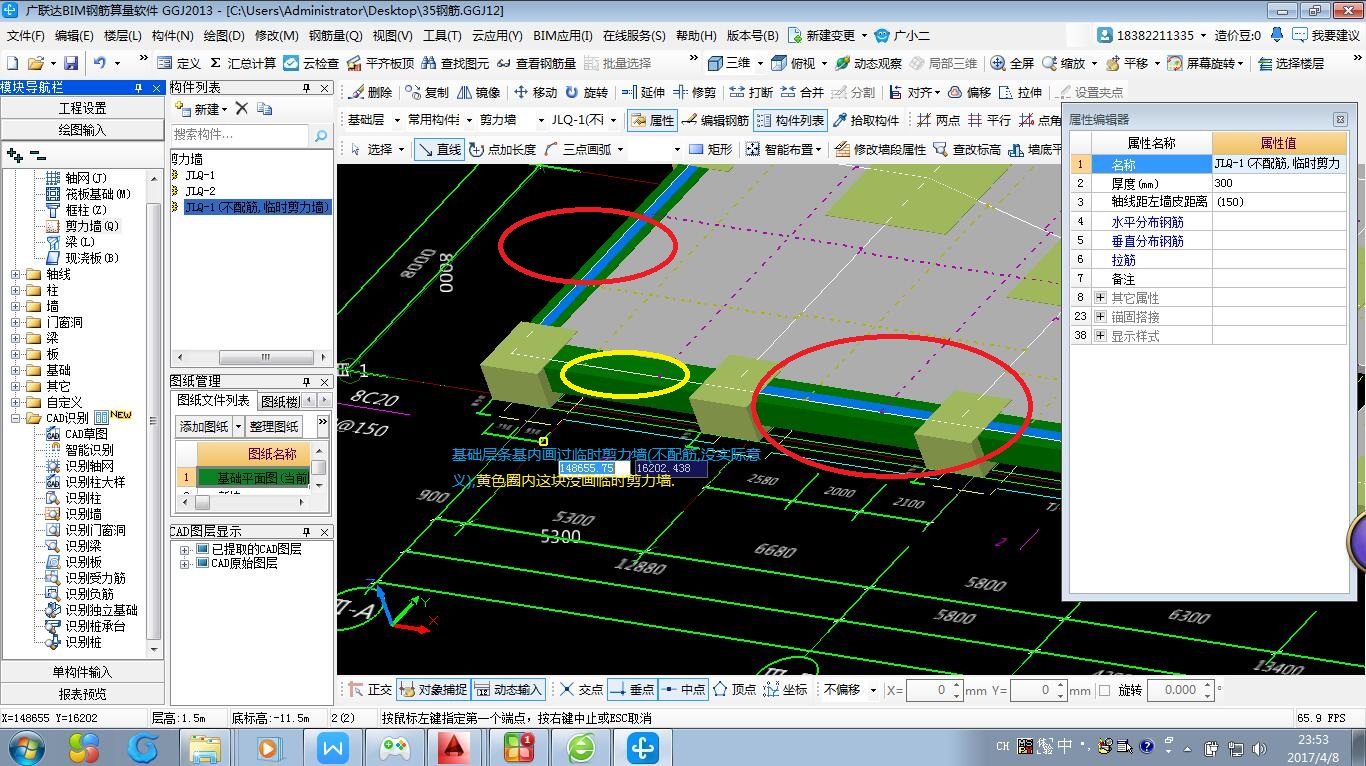Select the 矩形 rectangle drawing tool

711,149
